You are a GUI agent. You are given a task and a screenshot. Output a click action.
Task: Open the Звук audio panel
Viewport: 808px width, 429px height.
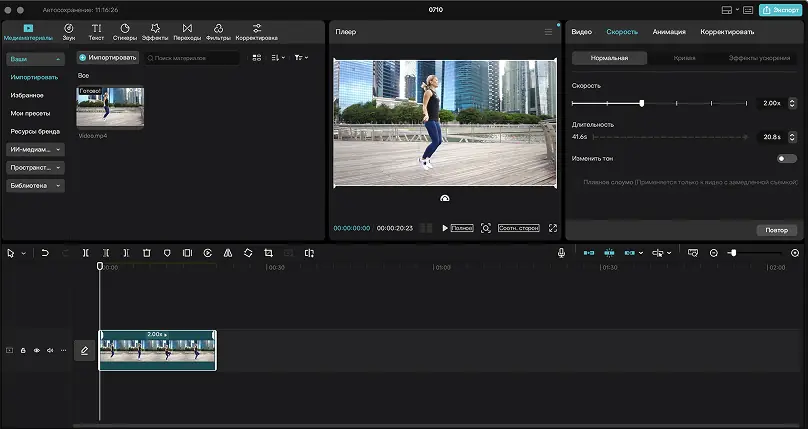tap(69, 32)
